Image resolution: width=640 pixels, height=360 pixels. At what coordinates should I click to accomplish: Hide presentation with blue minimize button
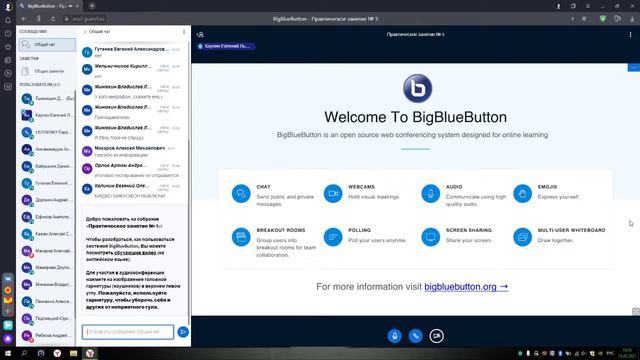633,67
